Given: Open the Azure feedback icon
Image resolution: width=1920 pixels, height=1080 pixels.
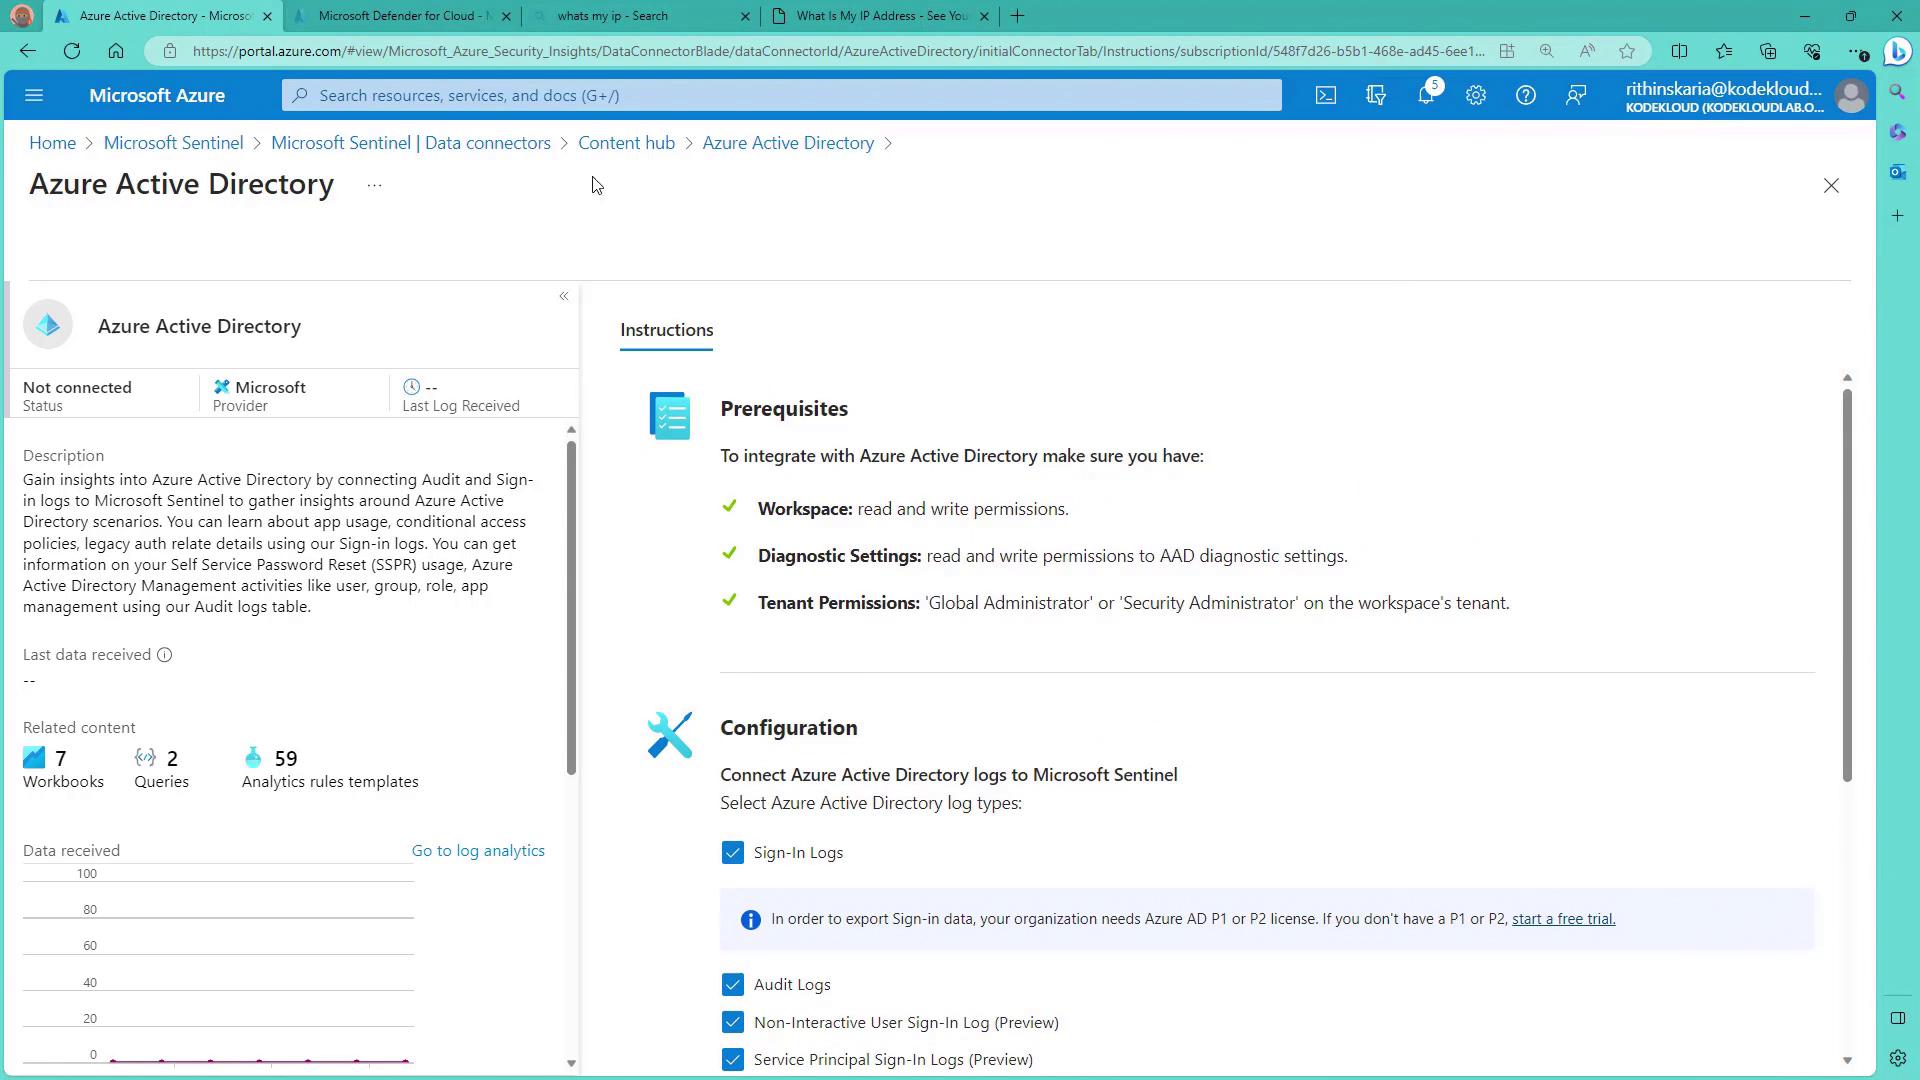Looking at the screenshot, I should pos(1576,96).
